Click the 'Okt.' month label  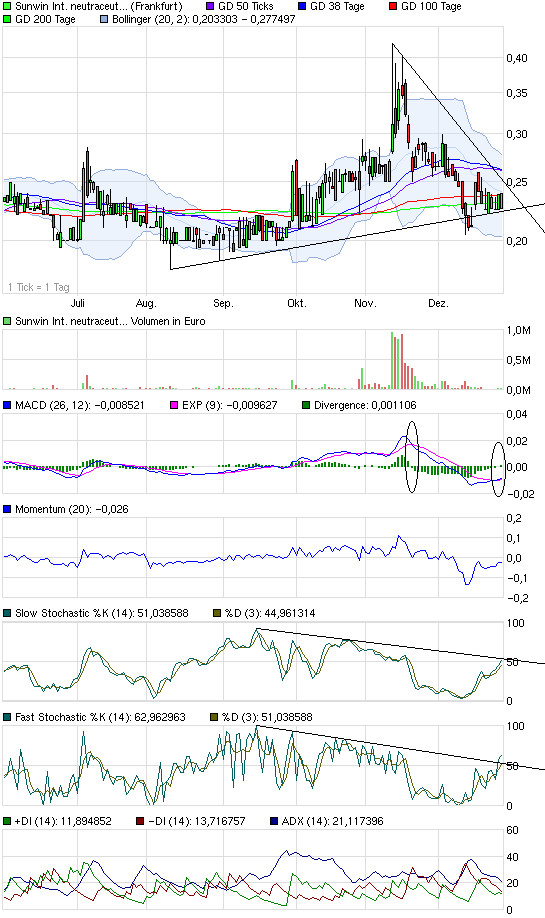point(297,303)
